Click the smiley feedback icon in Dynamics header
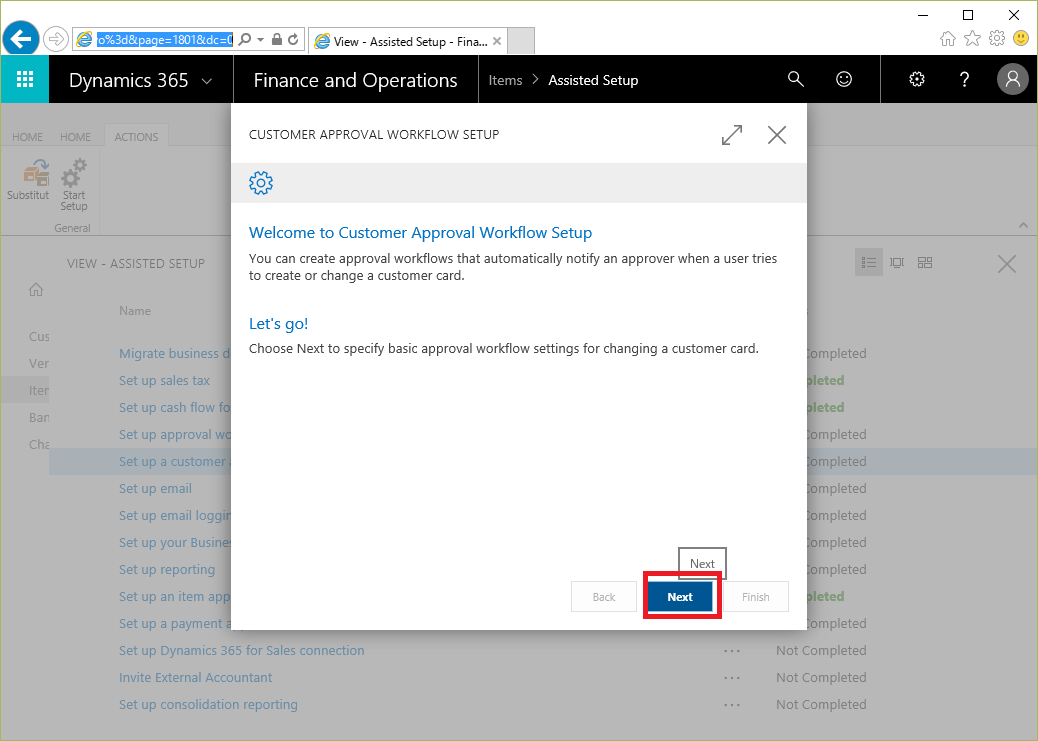Screen dimensions: 1038x741 coord(844,79)
